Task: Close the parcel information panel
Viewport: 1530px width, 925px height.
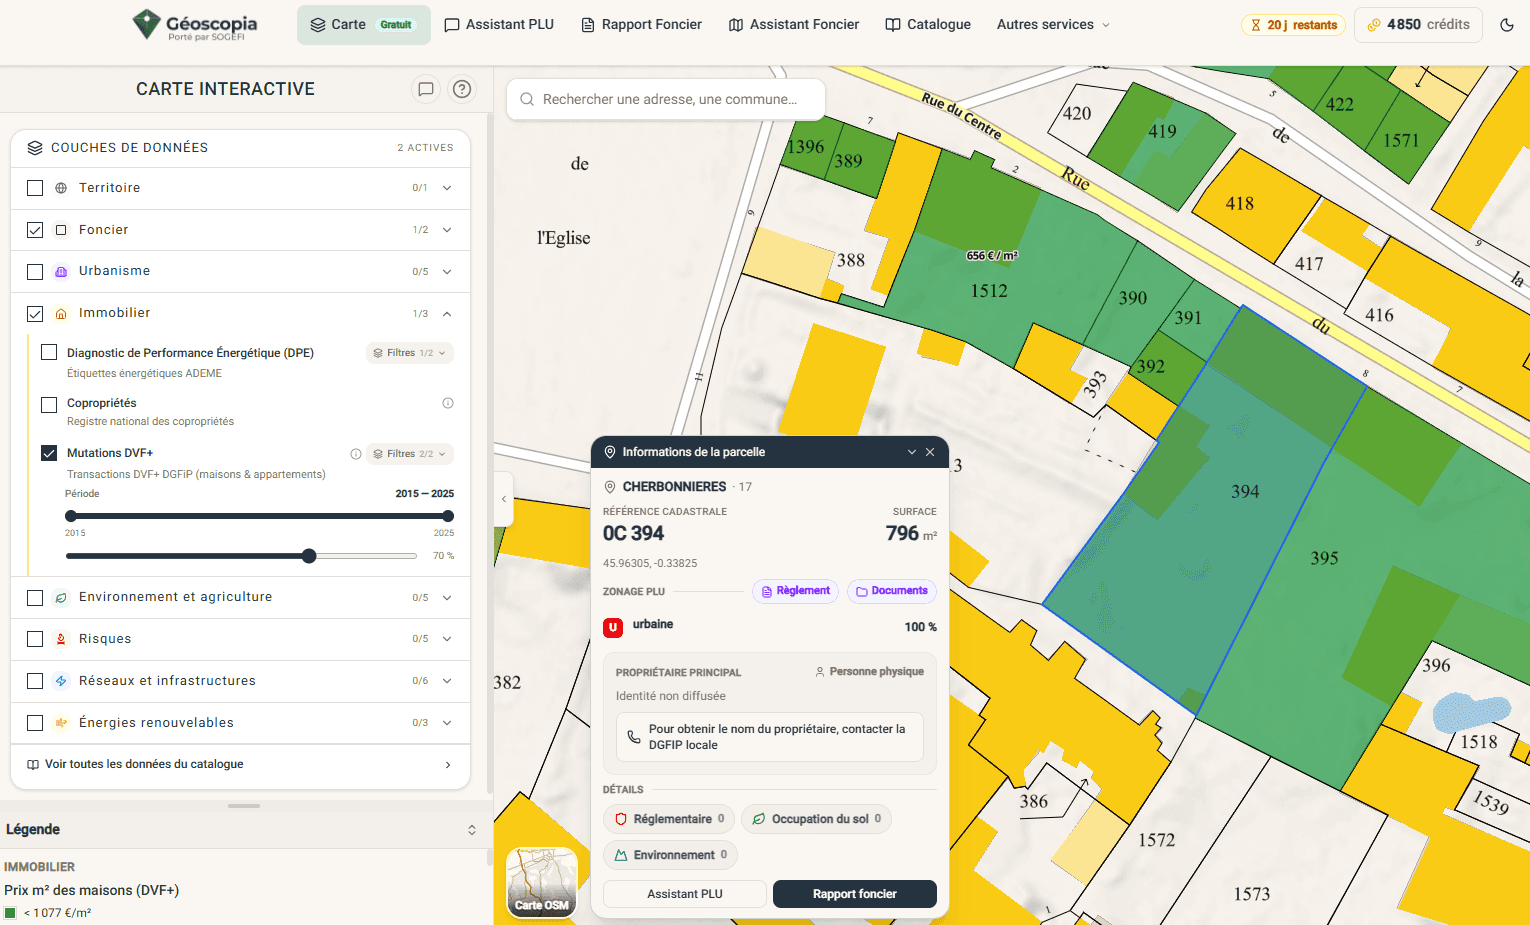Action: tap(930, 452)
